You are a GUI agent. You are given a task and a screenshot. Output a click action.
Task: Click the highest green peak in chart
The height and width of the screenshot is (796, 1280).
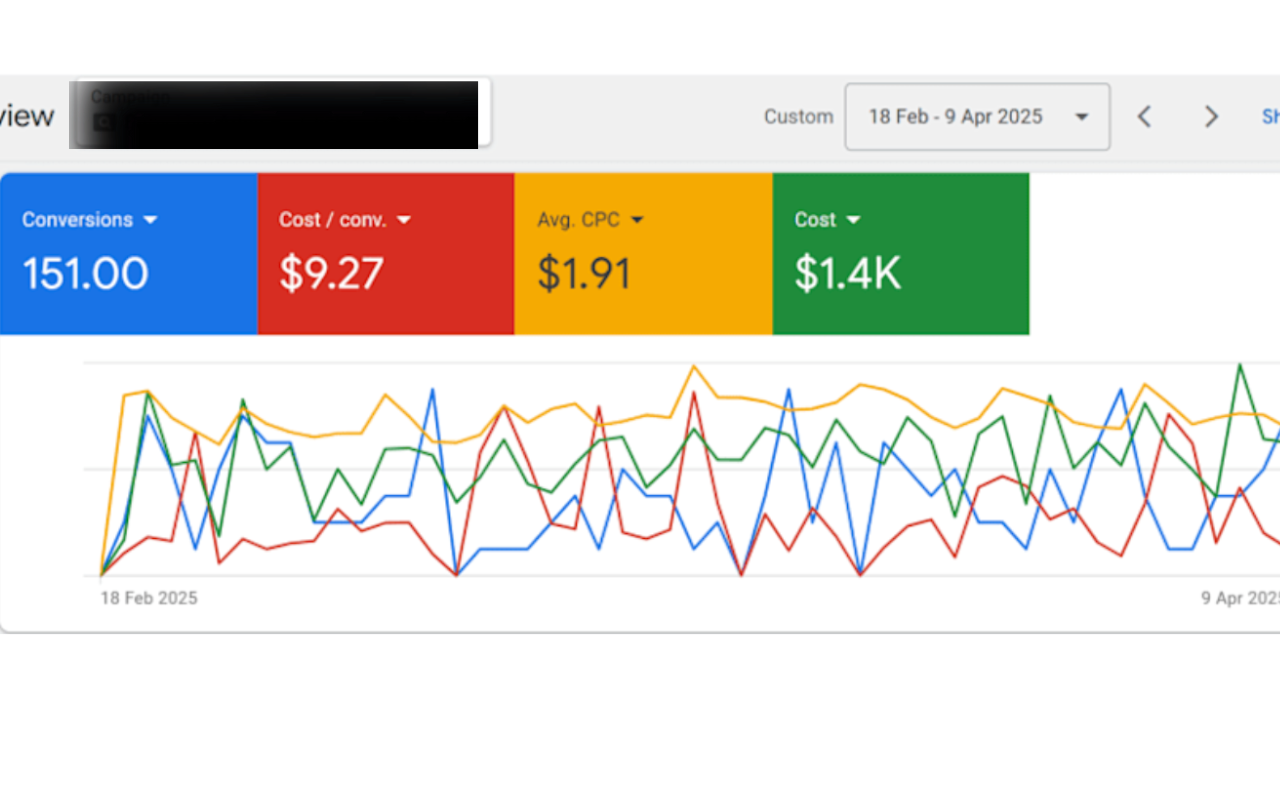(1240, 365)
